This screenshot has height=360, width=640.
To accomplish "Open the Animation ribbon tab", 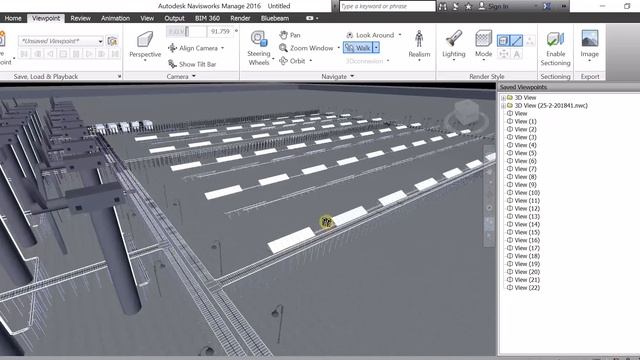I will click(116, 18).
